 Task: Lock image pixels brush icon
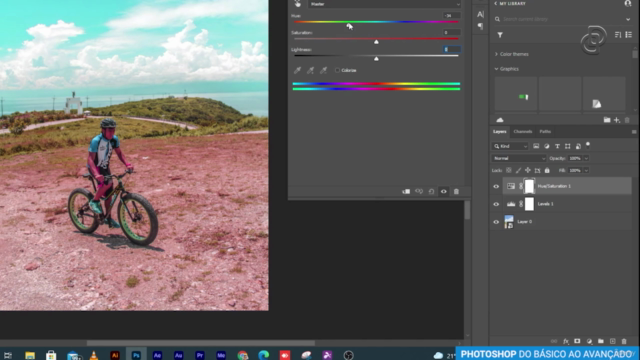click(x=518, y=170)
